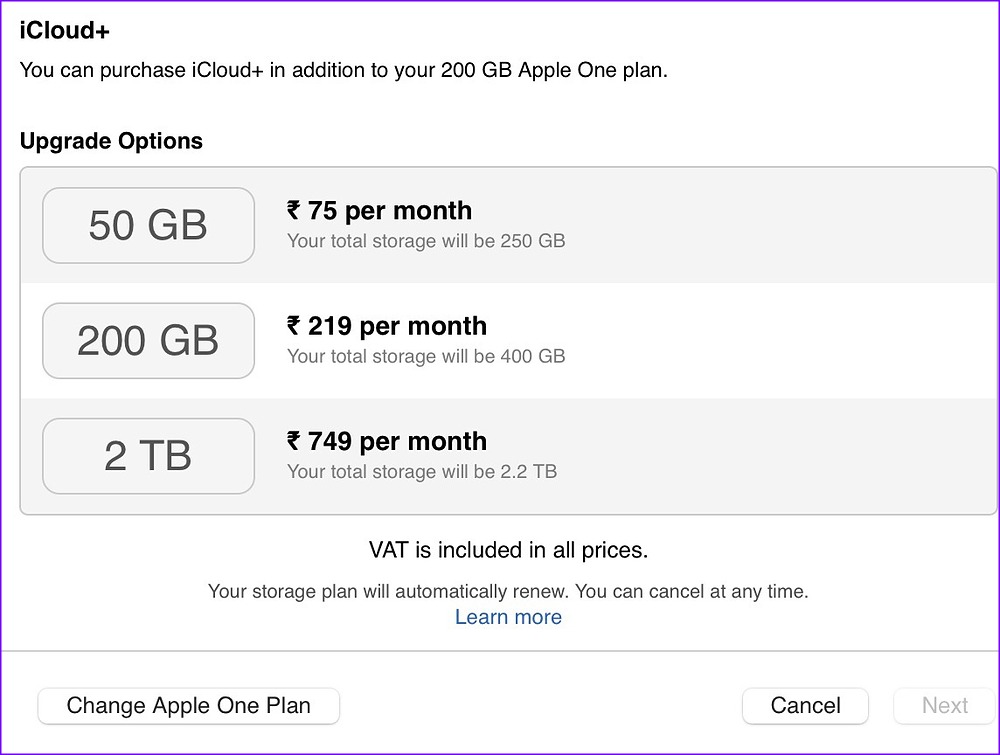Click the Upgrade Options heading
The width and height of the screenshot is (1000, 755).
pos(111,141)
